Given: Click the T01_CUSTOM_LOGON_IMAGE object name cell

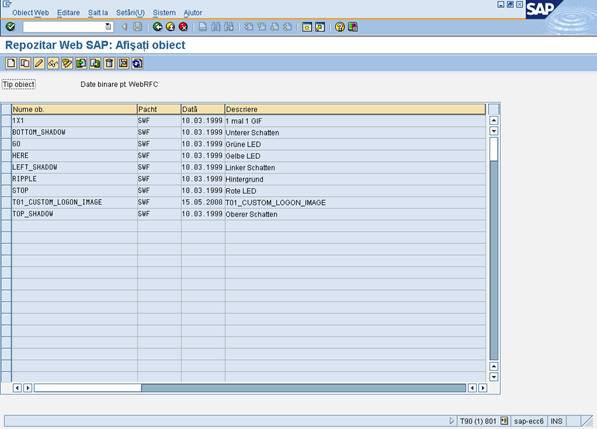Looking at the screenshot, I should click(x=74, y=203).
